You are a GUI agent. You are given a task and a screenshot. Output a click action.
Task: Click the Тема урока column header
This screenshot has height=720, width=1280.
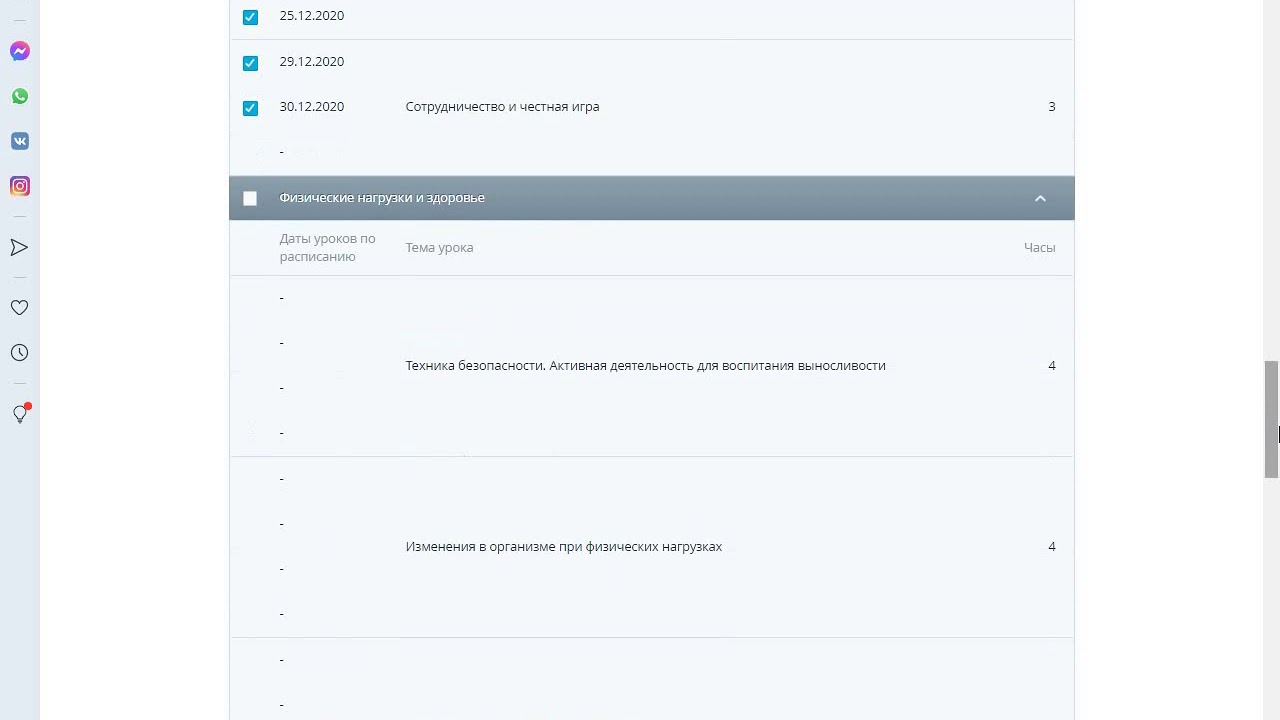pyautogui.click(x=439, y=248)
